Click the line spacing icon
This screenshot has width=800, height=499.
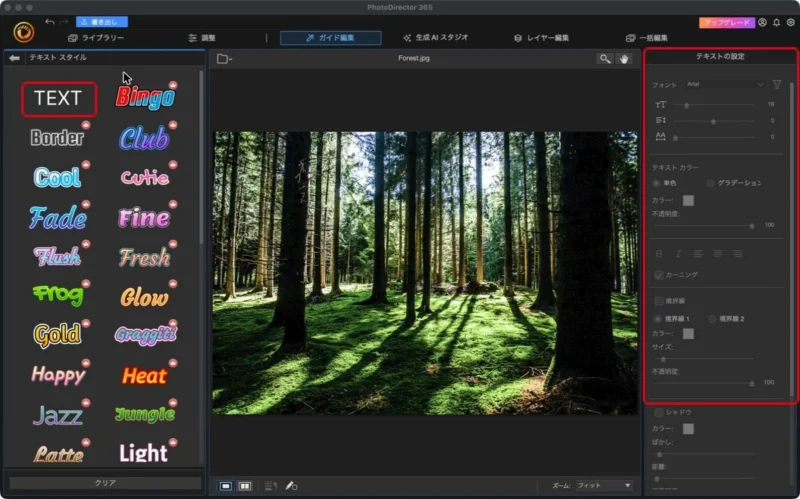coord(661,120)
